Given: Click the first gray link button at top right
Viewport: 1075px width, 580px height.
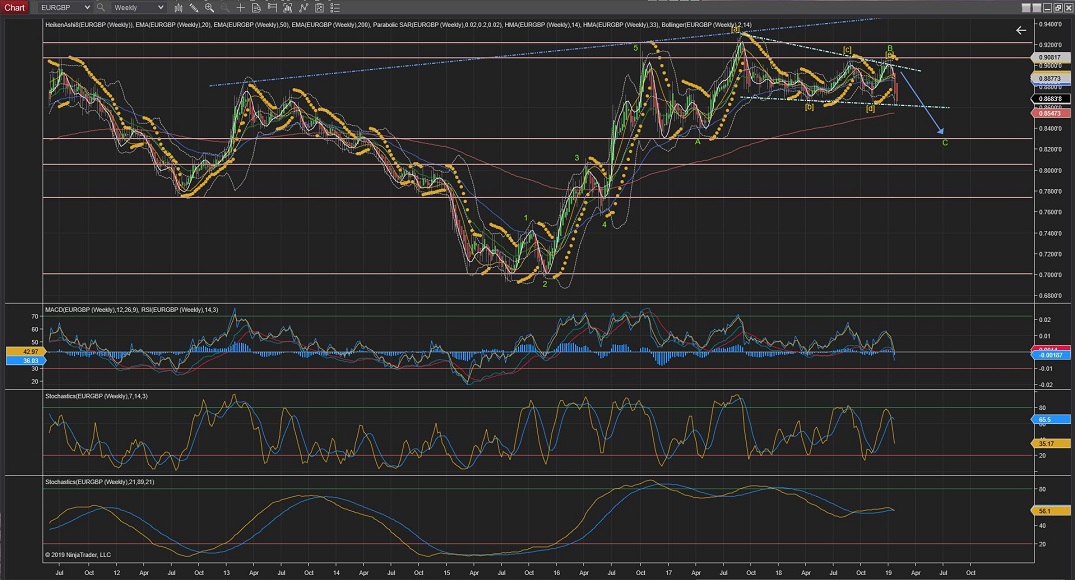Looking at the screenshot, I should point(1026,8).
